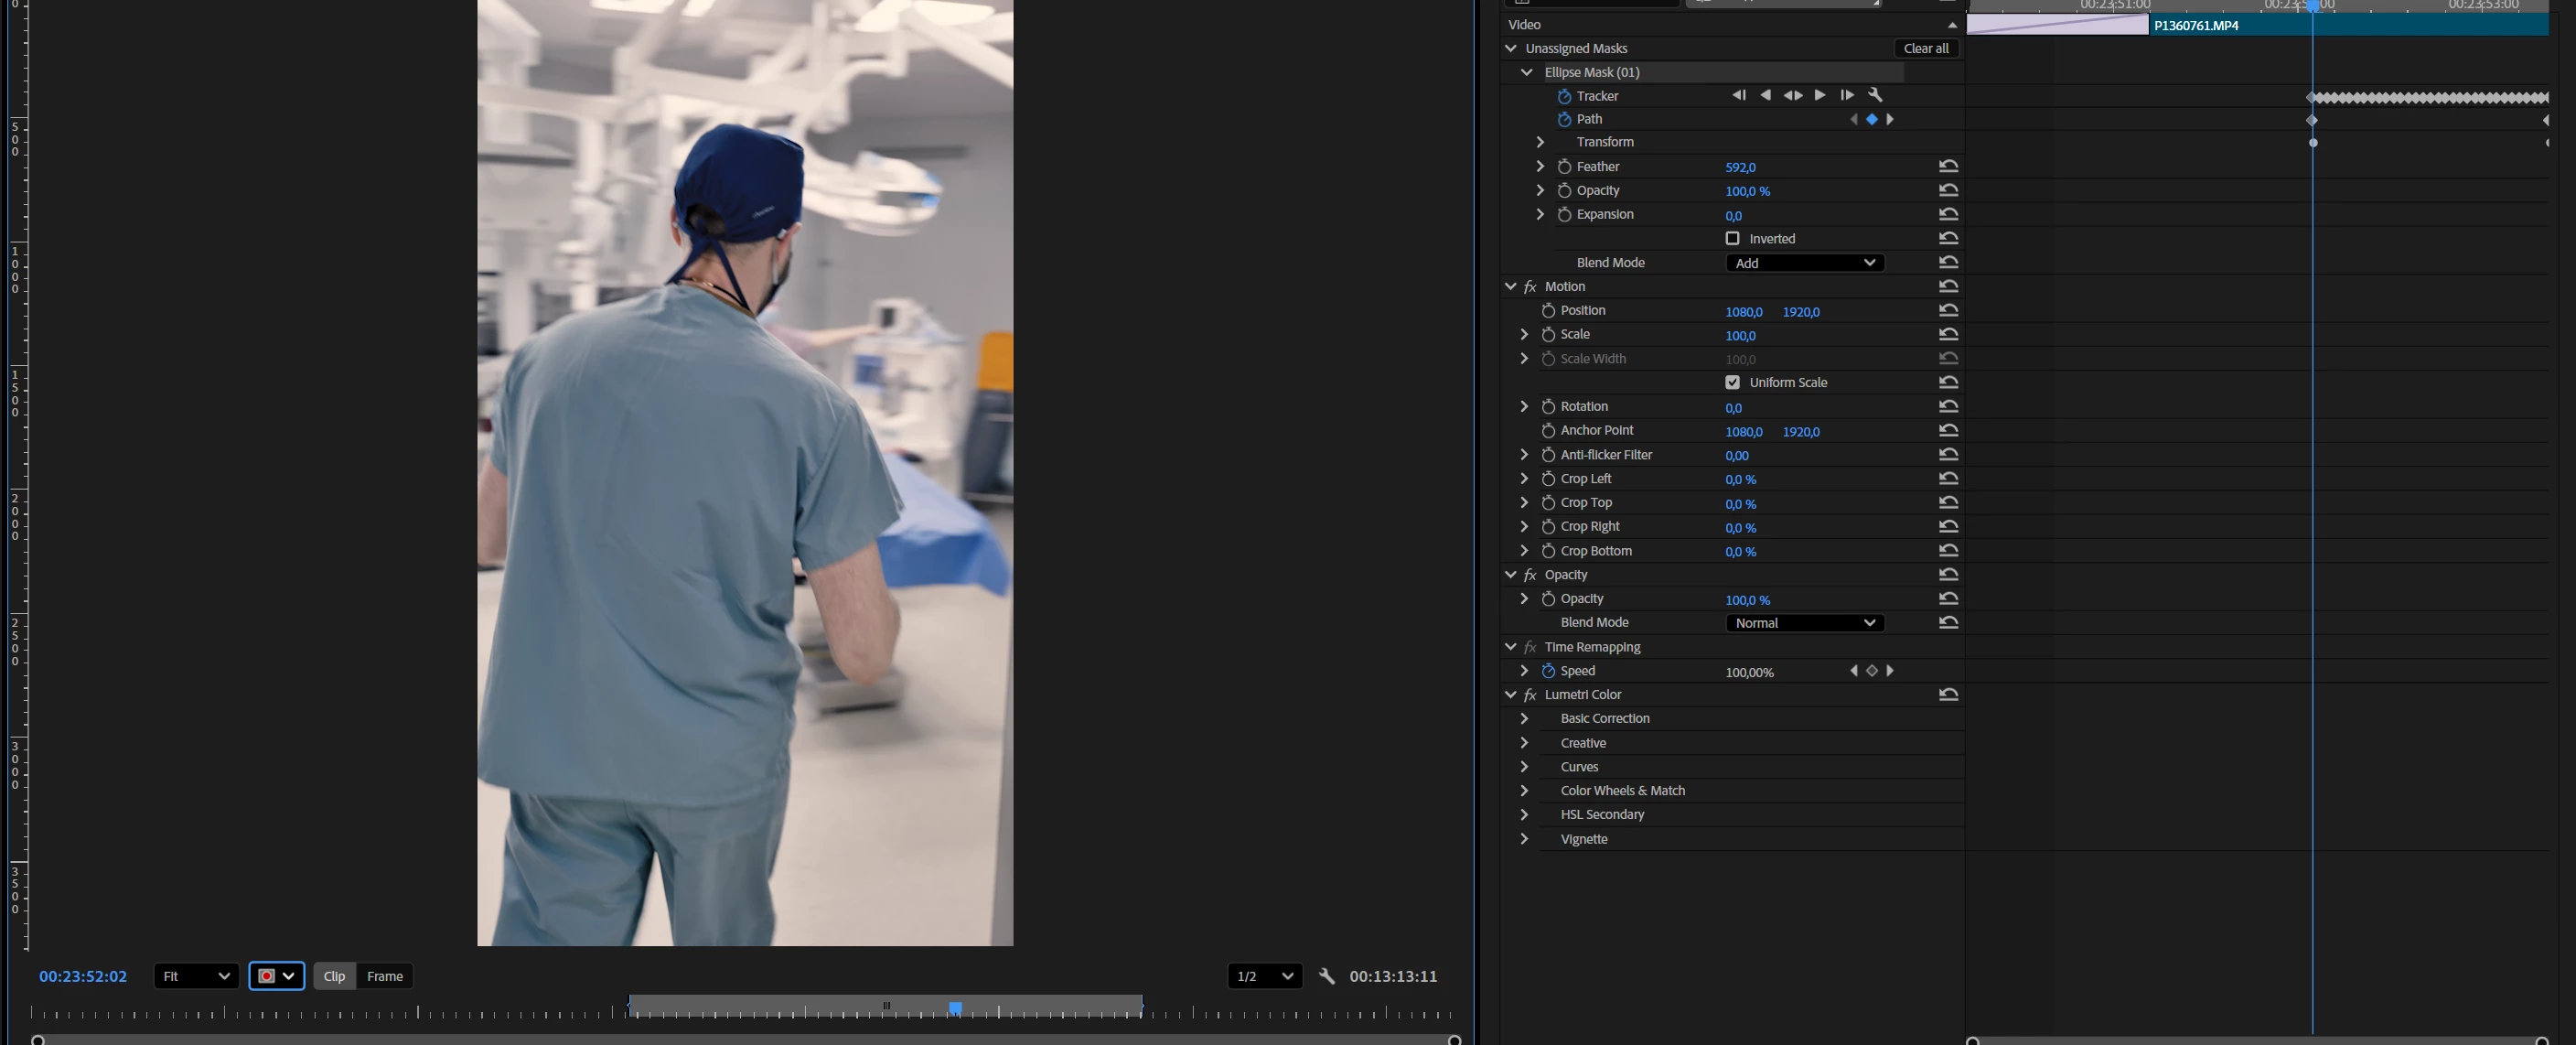Enable the Inverted mask checkbox

(x=1732, y=239)
